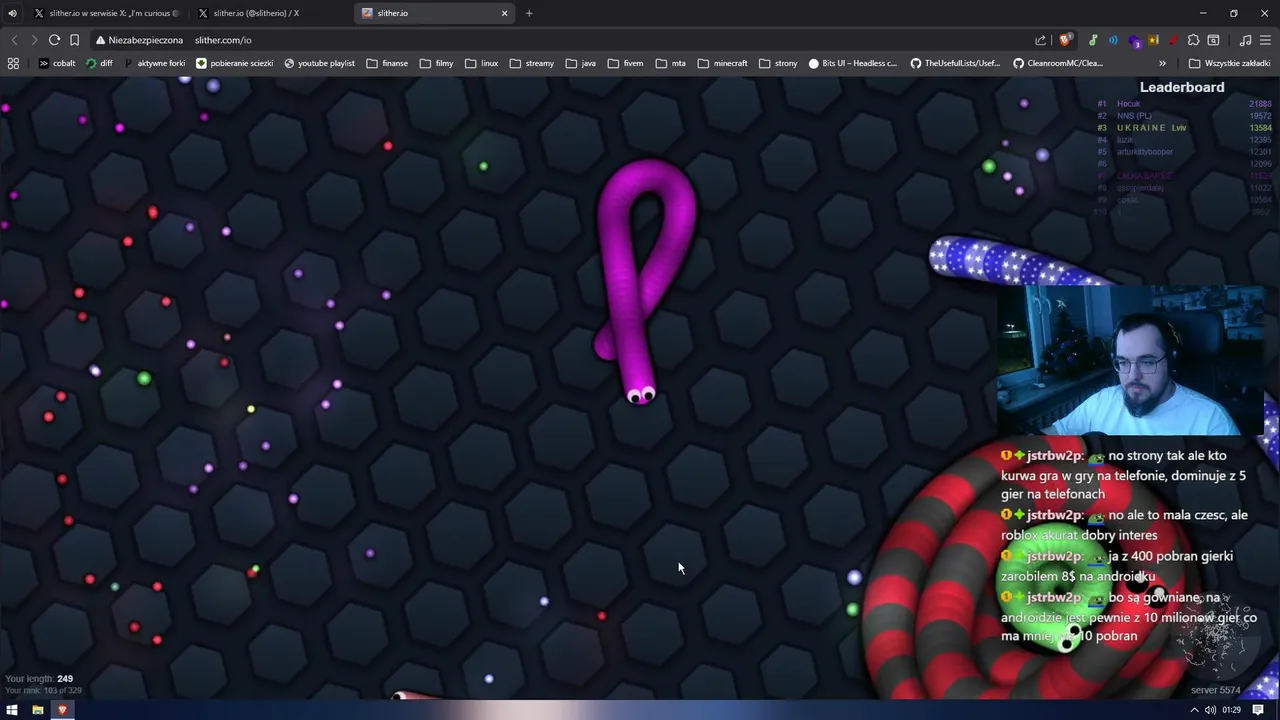Open the pobieranie sciezki bookmark
Screen dimensions: 1280x720
tap(234, 63)
